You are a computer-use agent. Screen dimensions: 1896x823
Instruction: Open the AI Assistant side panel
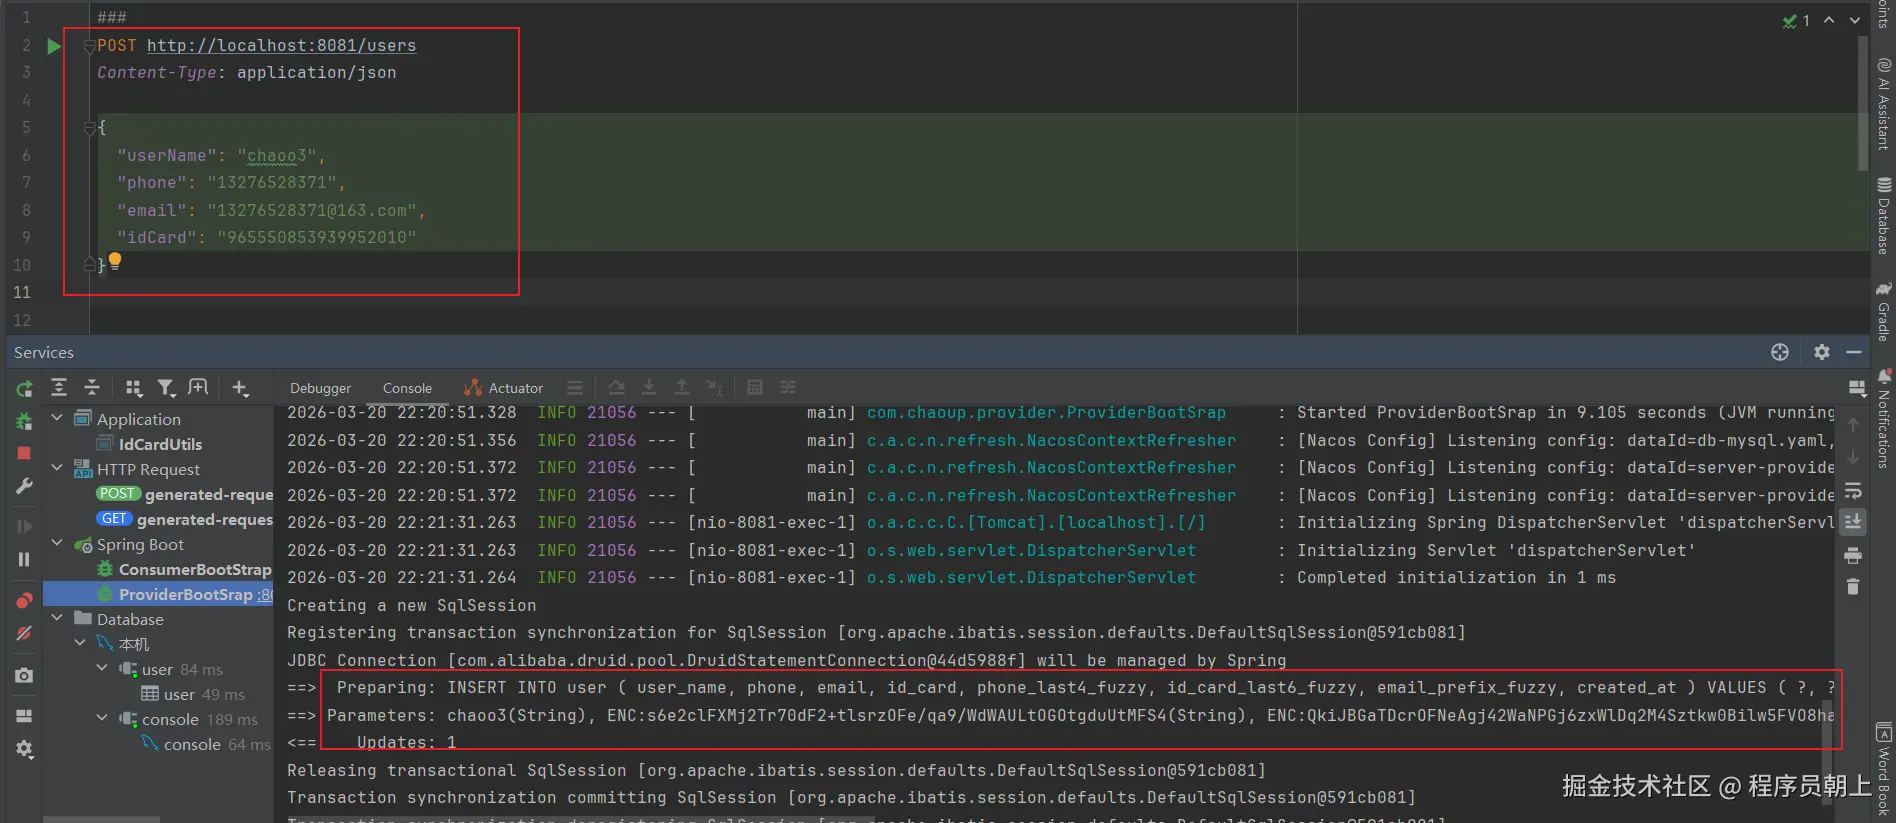coord(1884,104)
